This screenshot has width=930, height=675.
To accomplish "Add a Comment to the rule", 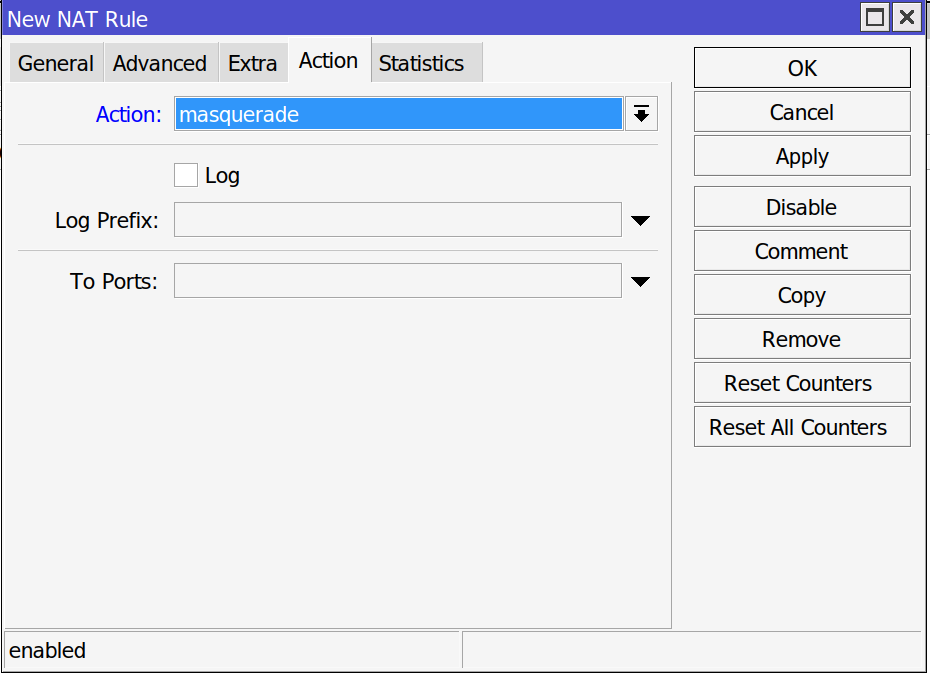I will coord(802,251).
